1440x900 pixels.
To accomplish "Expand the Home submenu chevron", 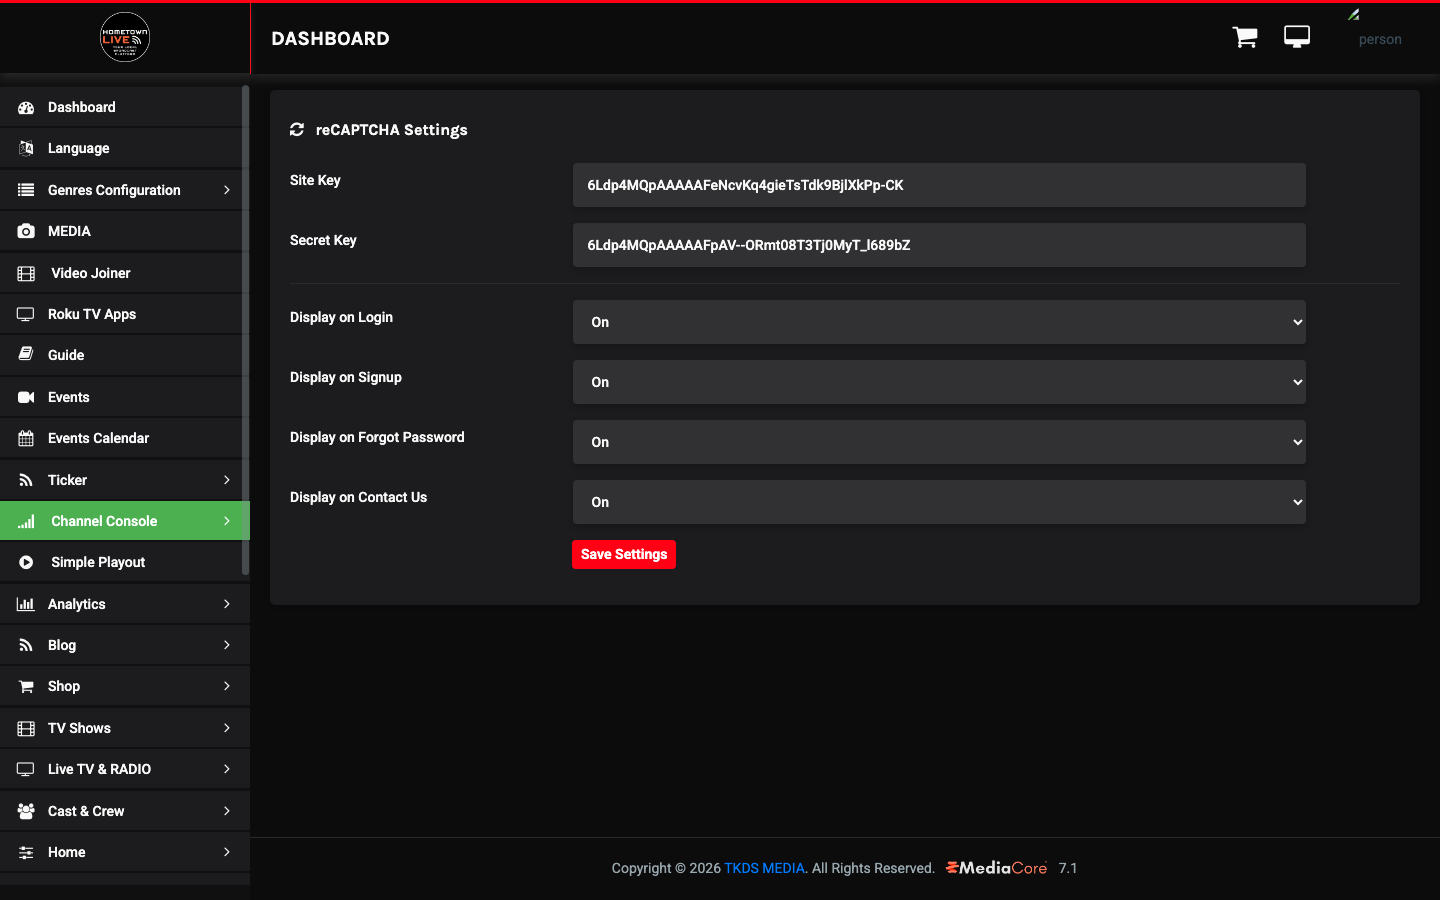I will 227,852.
